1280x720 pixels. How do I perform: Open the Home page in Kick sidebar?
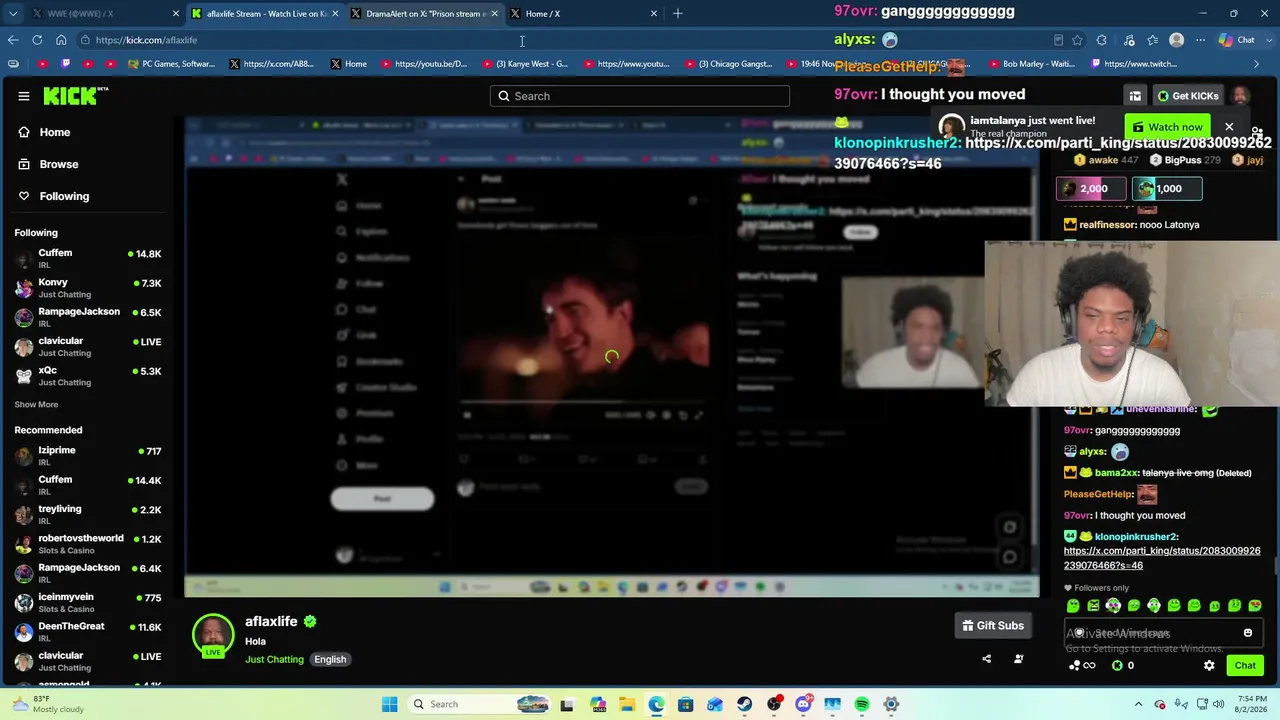(55, 132)
